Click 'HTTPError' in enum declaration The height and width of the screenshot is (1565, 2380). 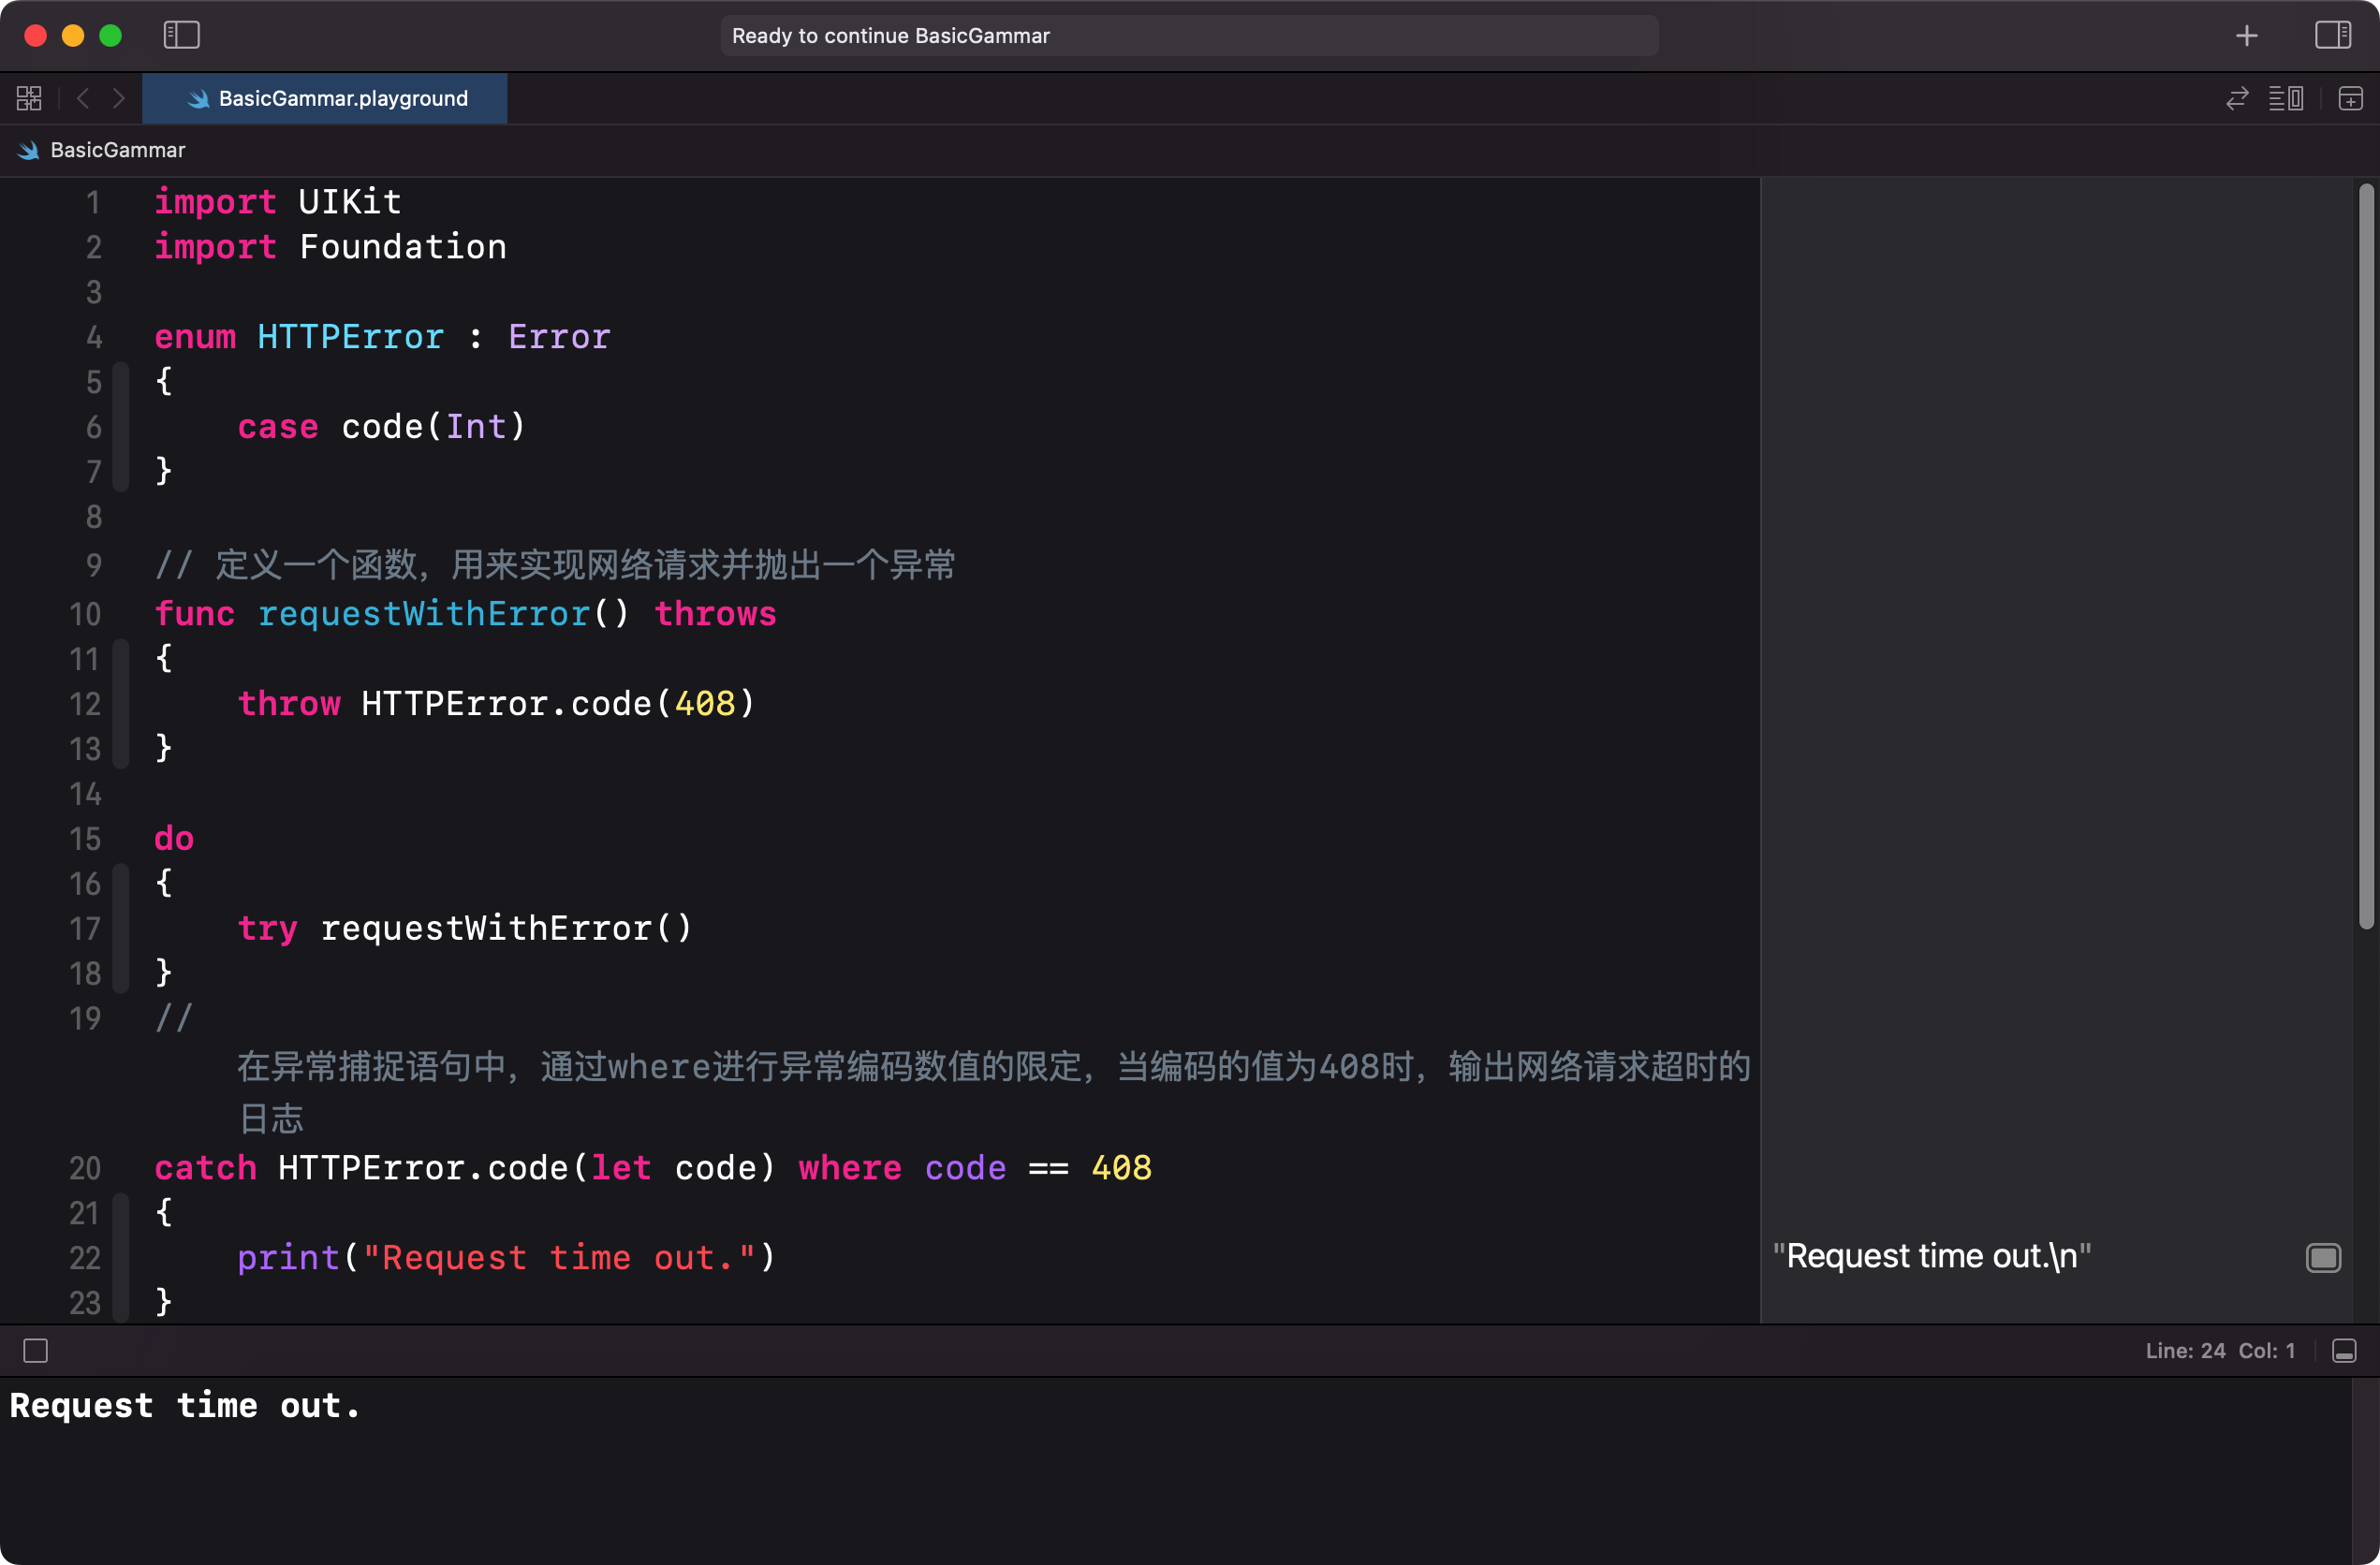tap(350, 337)
